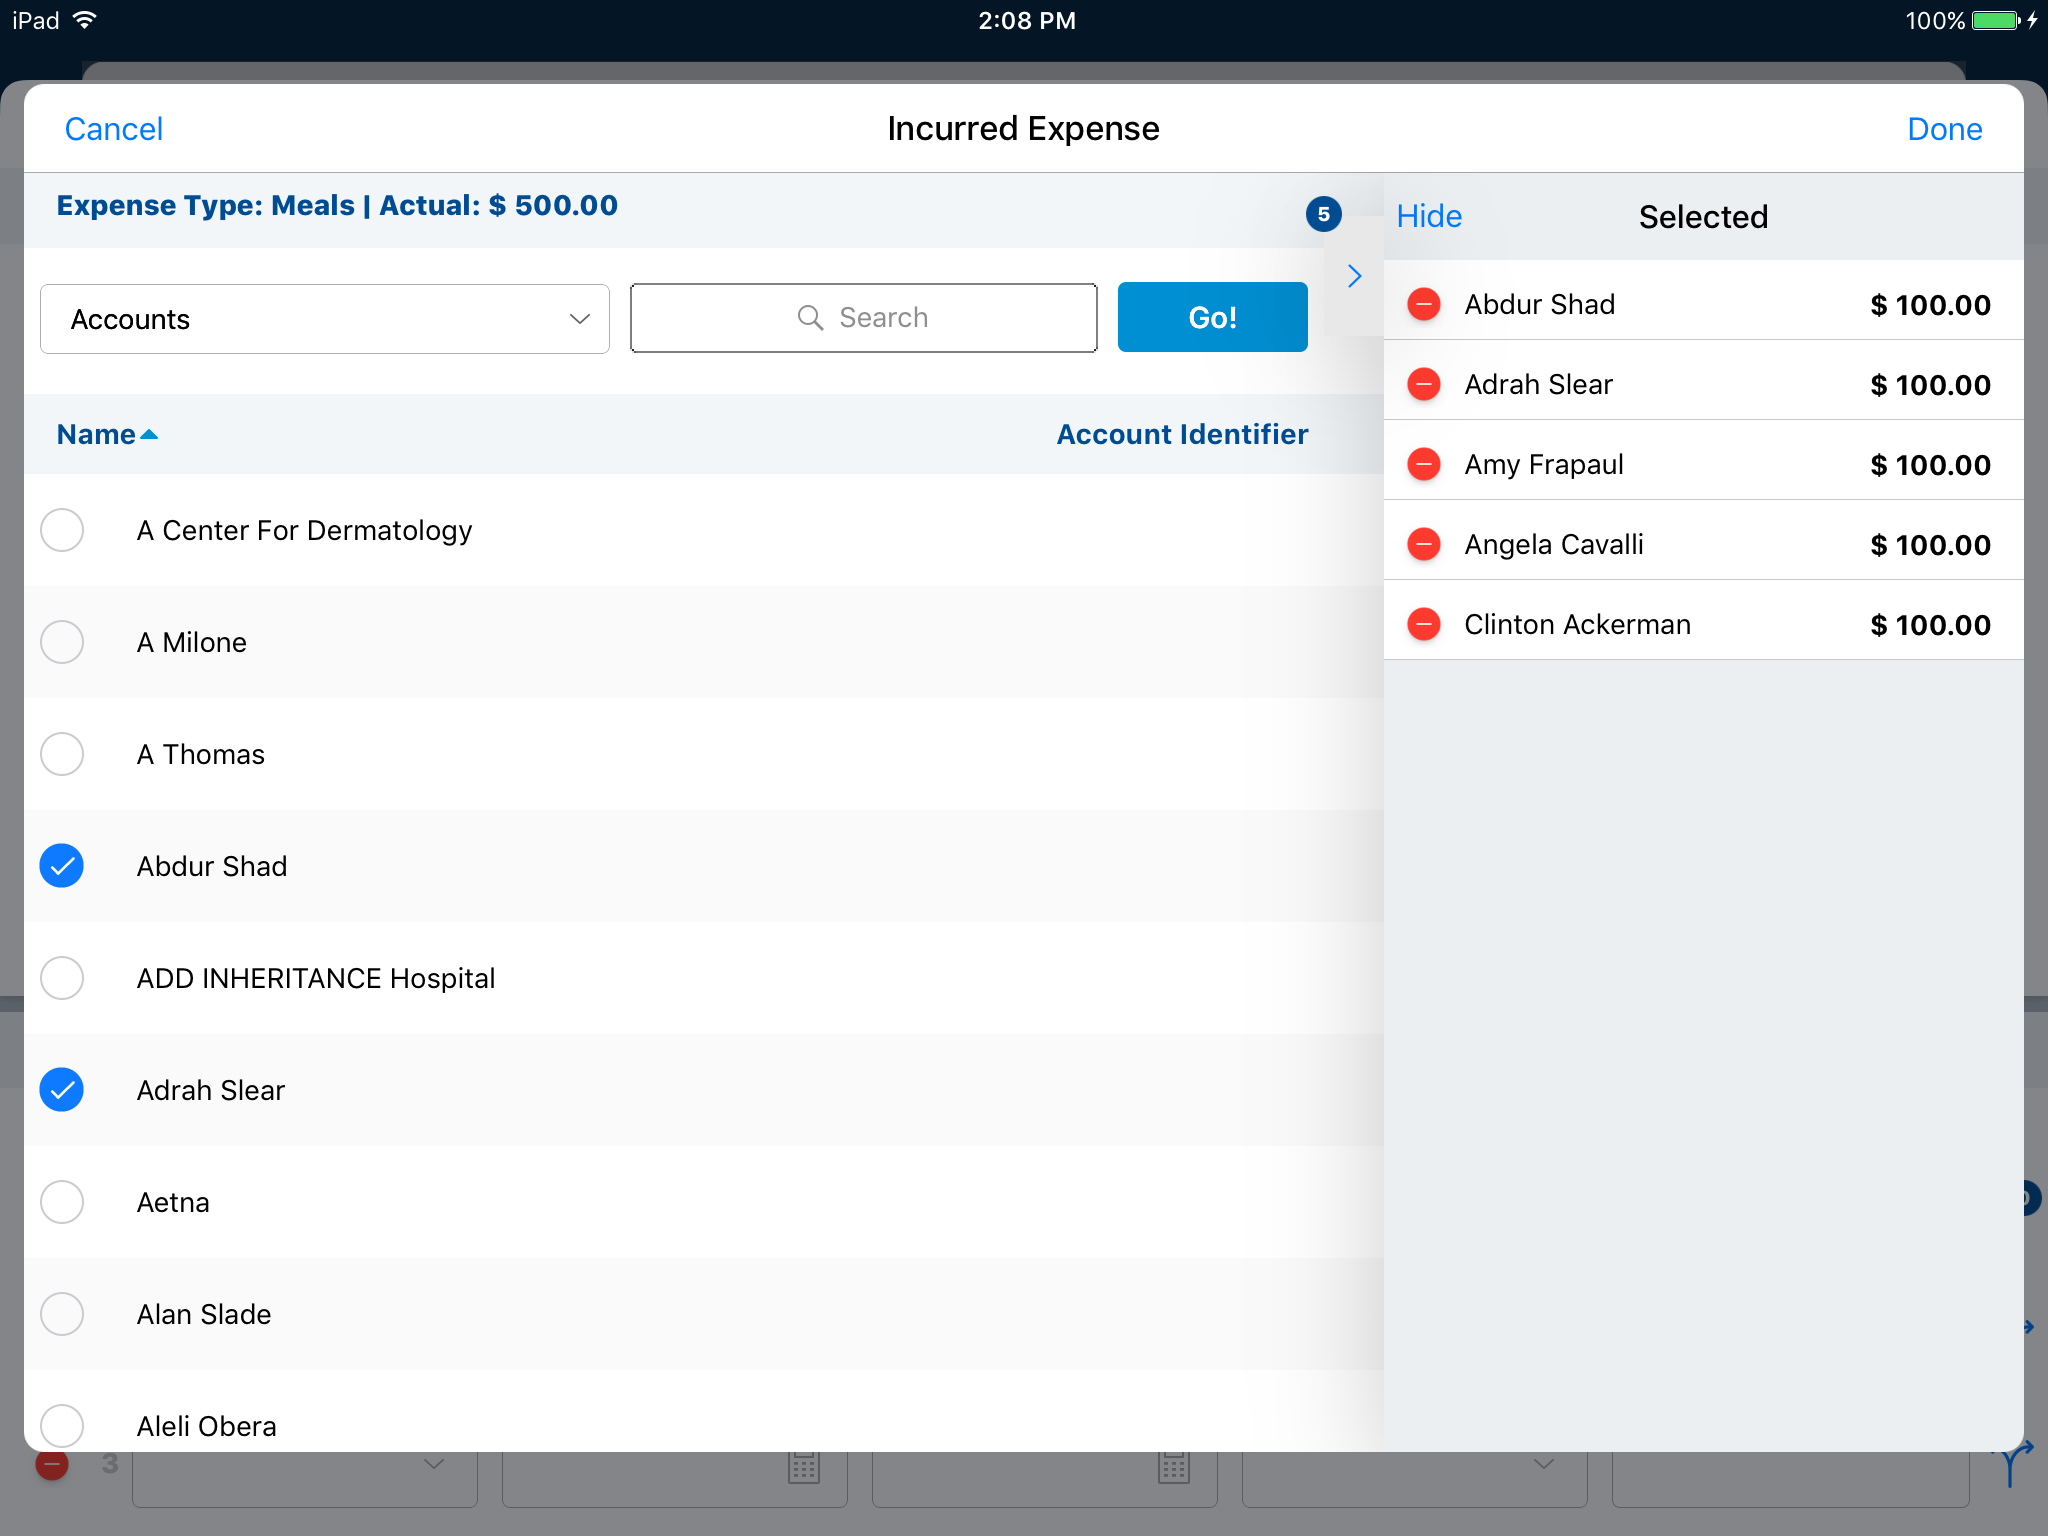
Task: Check the Aetna account circle
Action: click(62, 1202)
